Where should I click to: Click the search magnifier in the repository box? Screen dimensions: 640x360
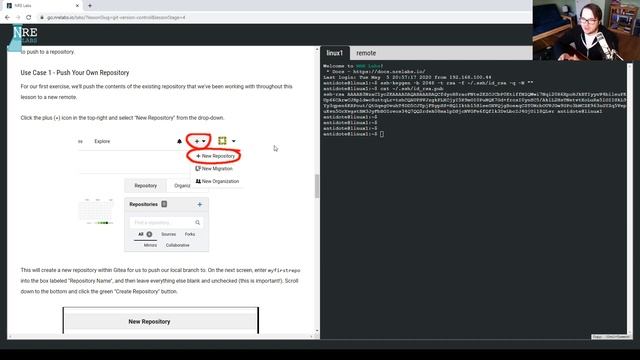click(198, 222)
